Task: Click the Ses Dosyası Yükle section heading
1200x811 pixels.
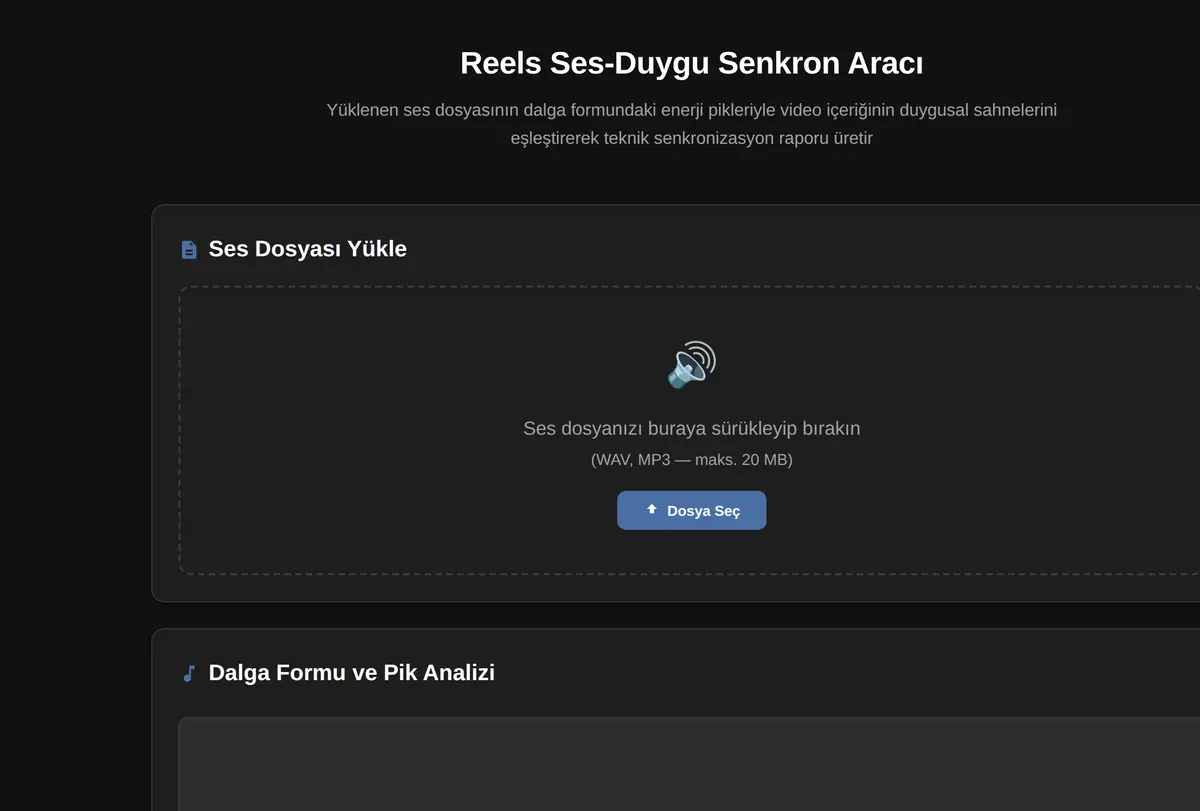Action: click(308, 249)
